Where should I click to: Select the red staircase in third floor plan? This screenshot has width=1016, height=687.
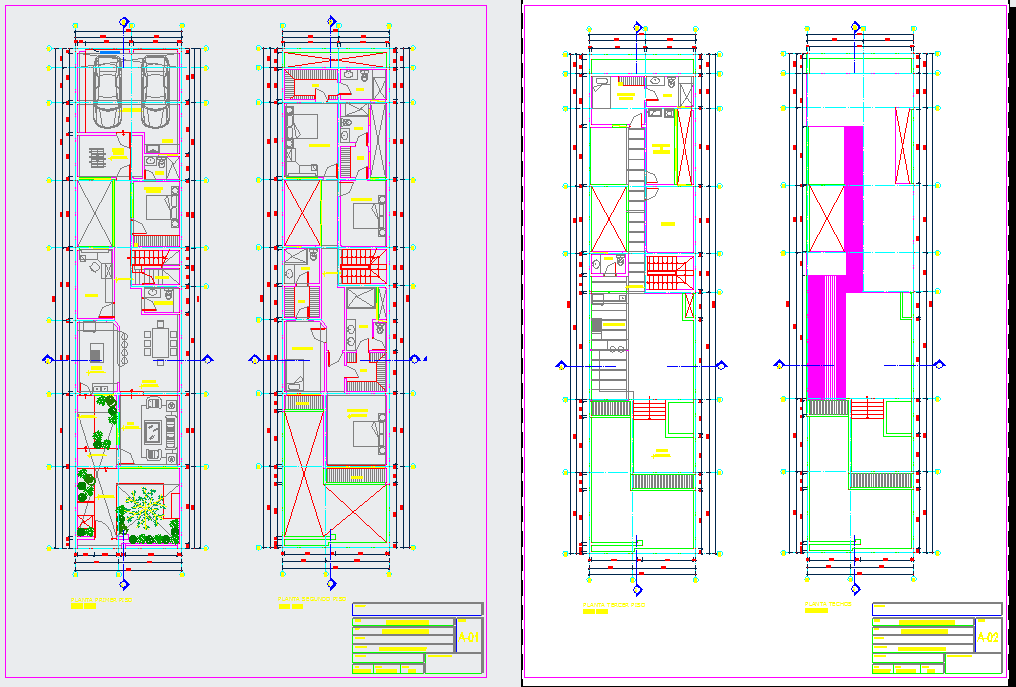coord(665,272)
